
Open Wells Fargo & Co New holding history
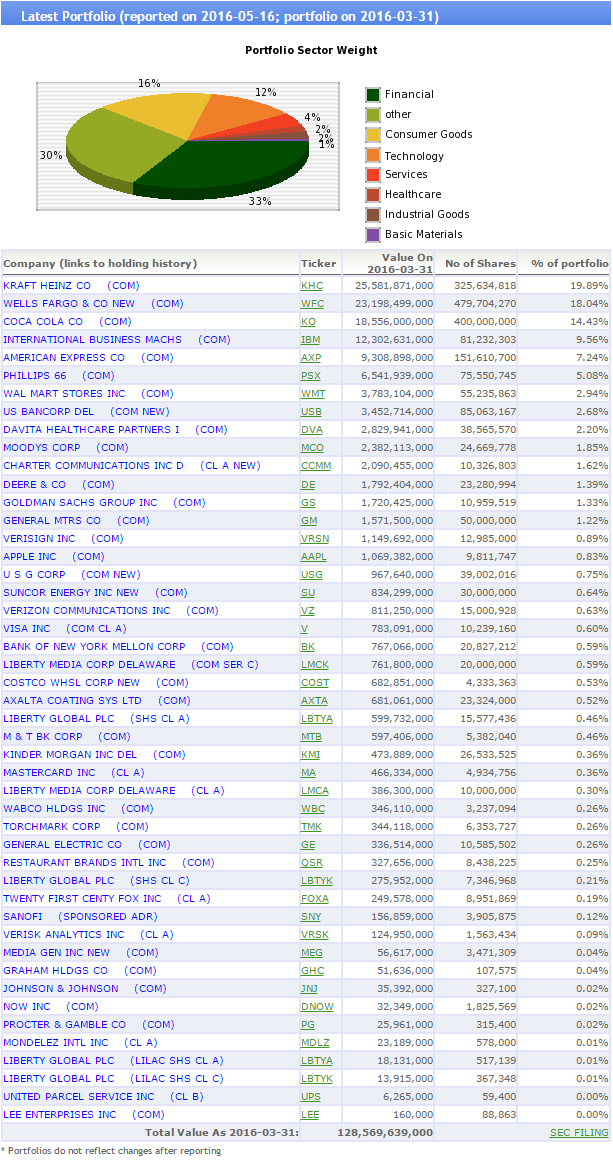click(x=93, y=304)
